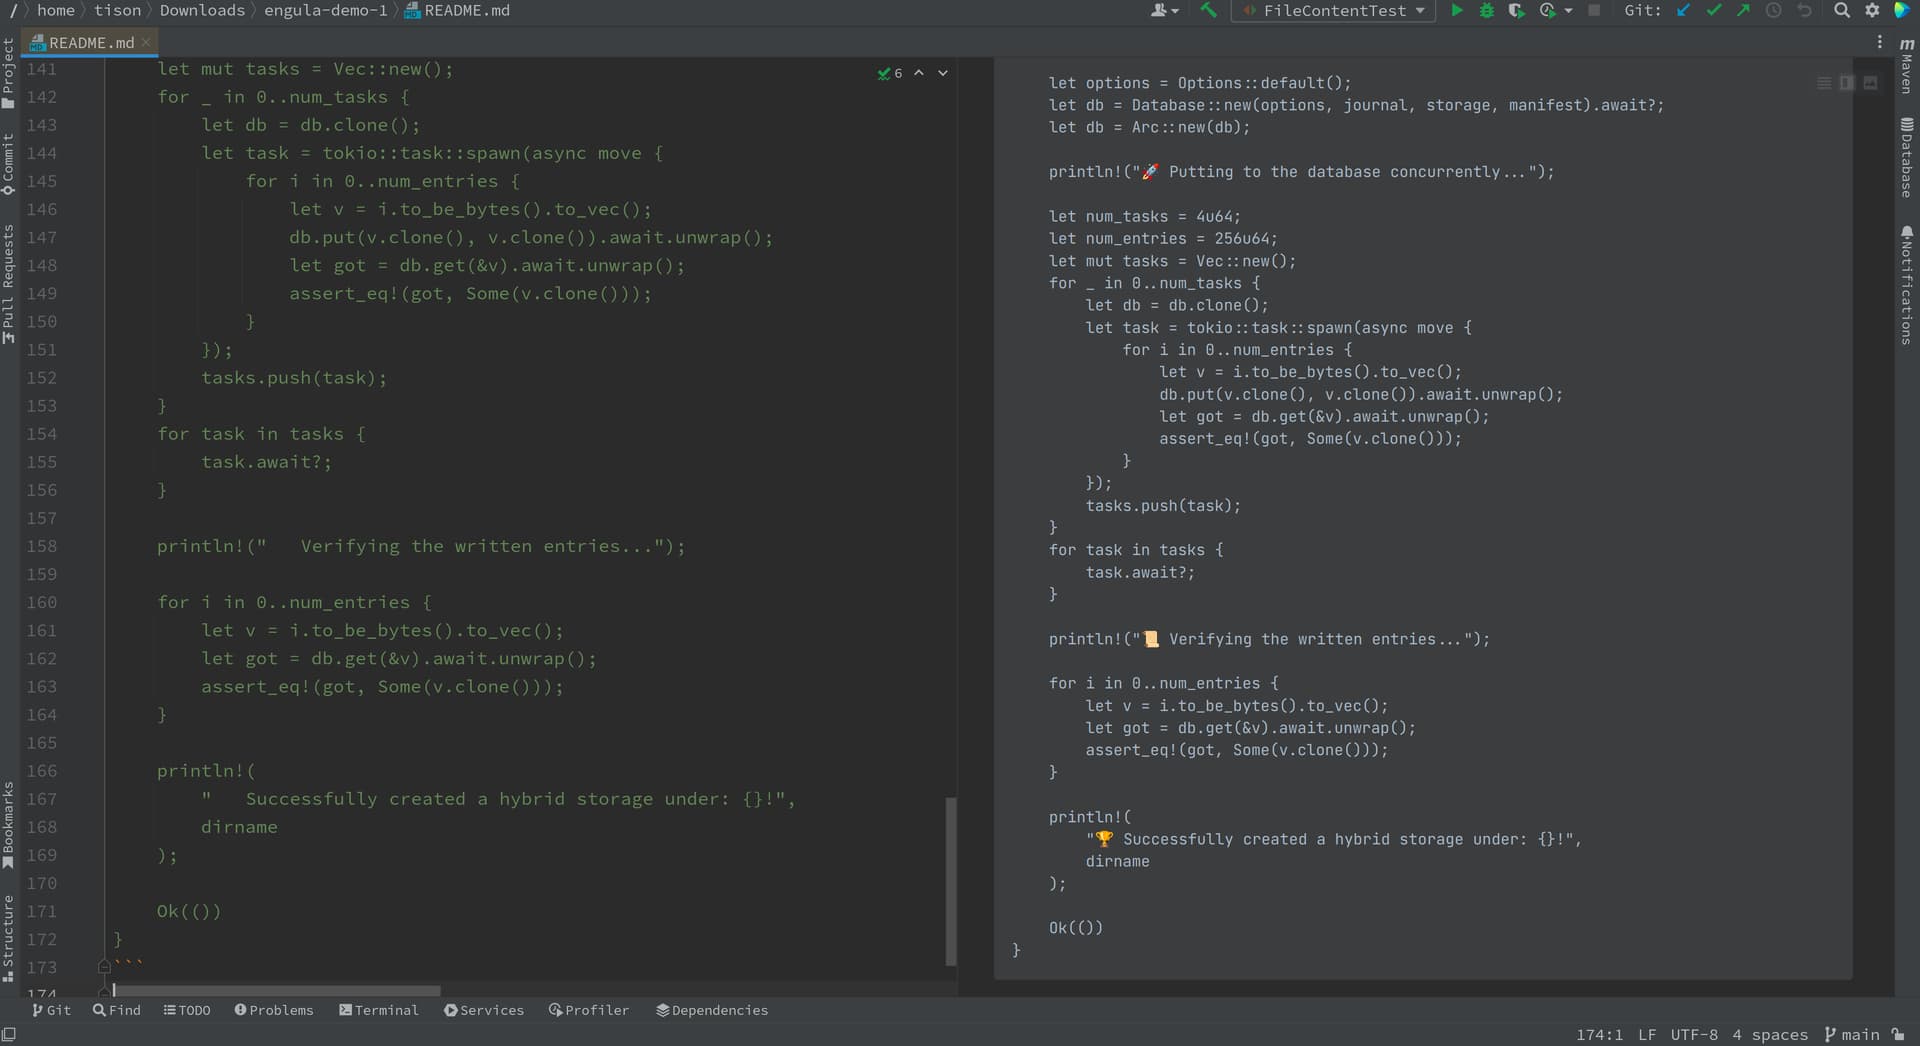Open the Problems tool window
Viewport: 1920px width, 1046px height.
[274, 1010]
